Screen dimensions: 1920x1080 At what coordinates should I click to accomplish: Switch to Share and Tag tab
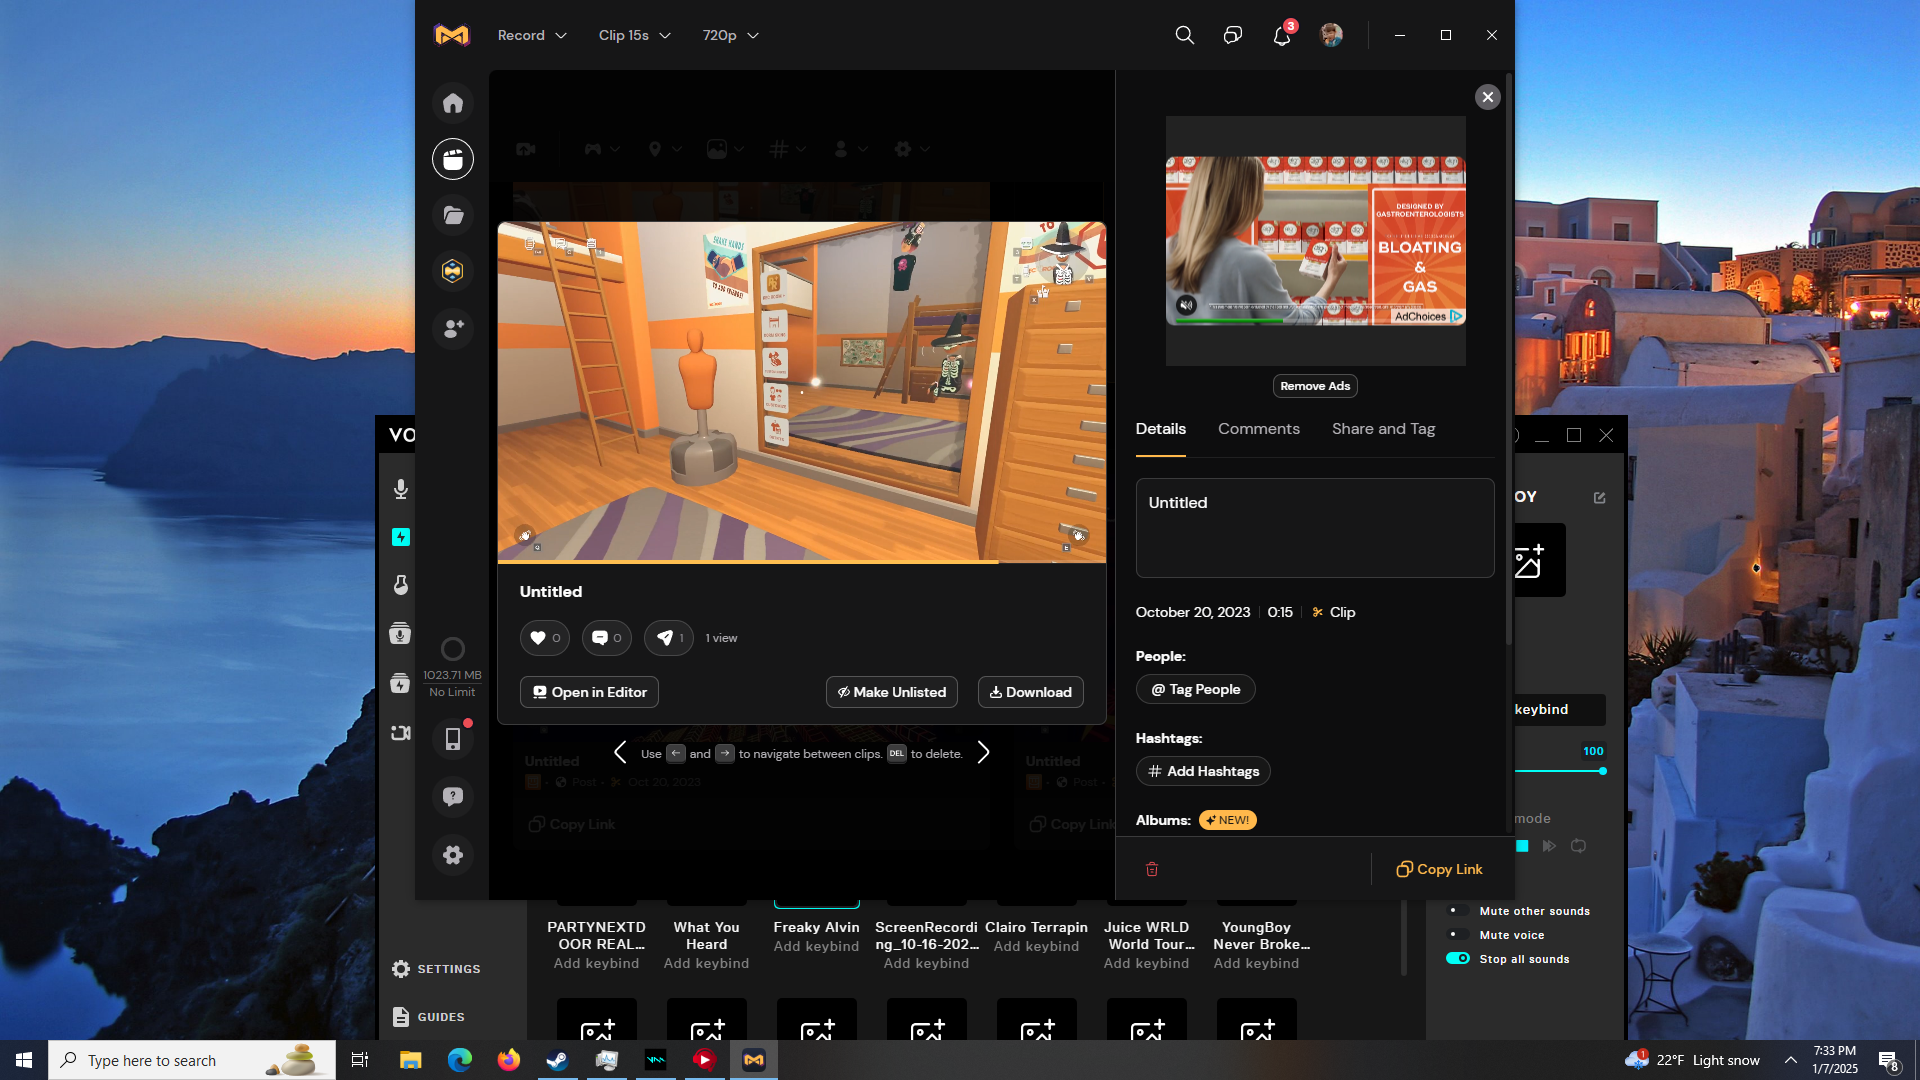tap(1383, 429)
